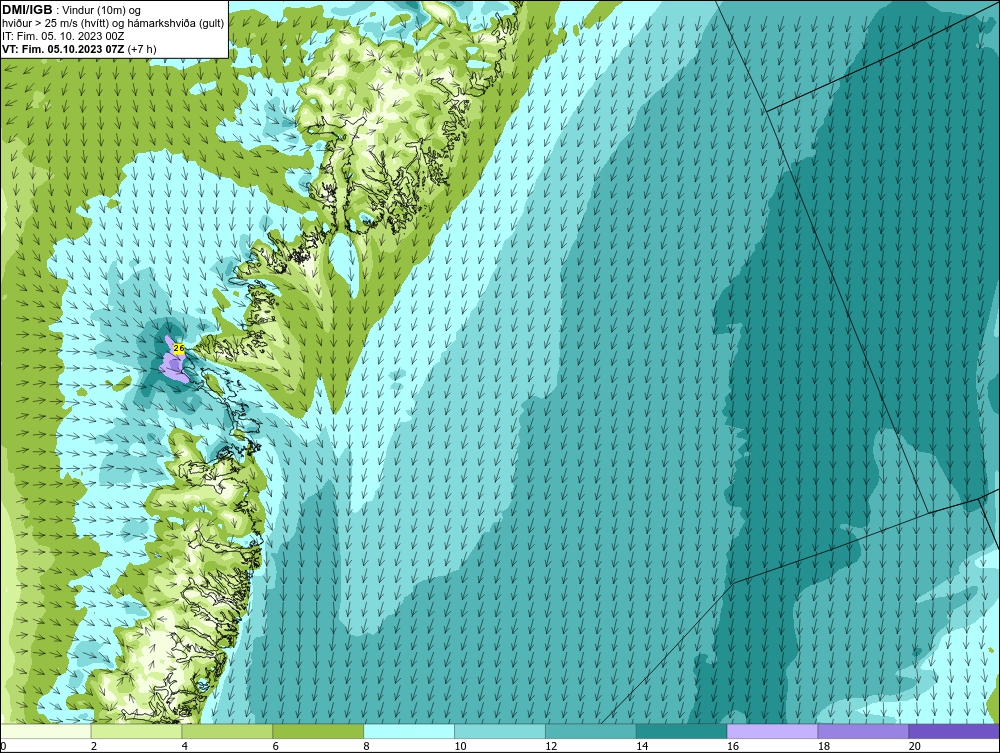The image size is (1000, 753).
Task: Click the purple high-wind area on the map
Action: 172,366
